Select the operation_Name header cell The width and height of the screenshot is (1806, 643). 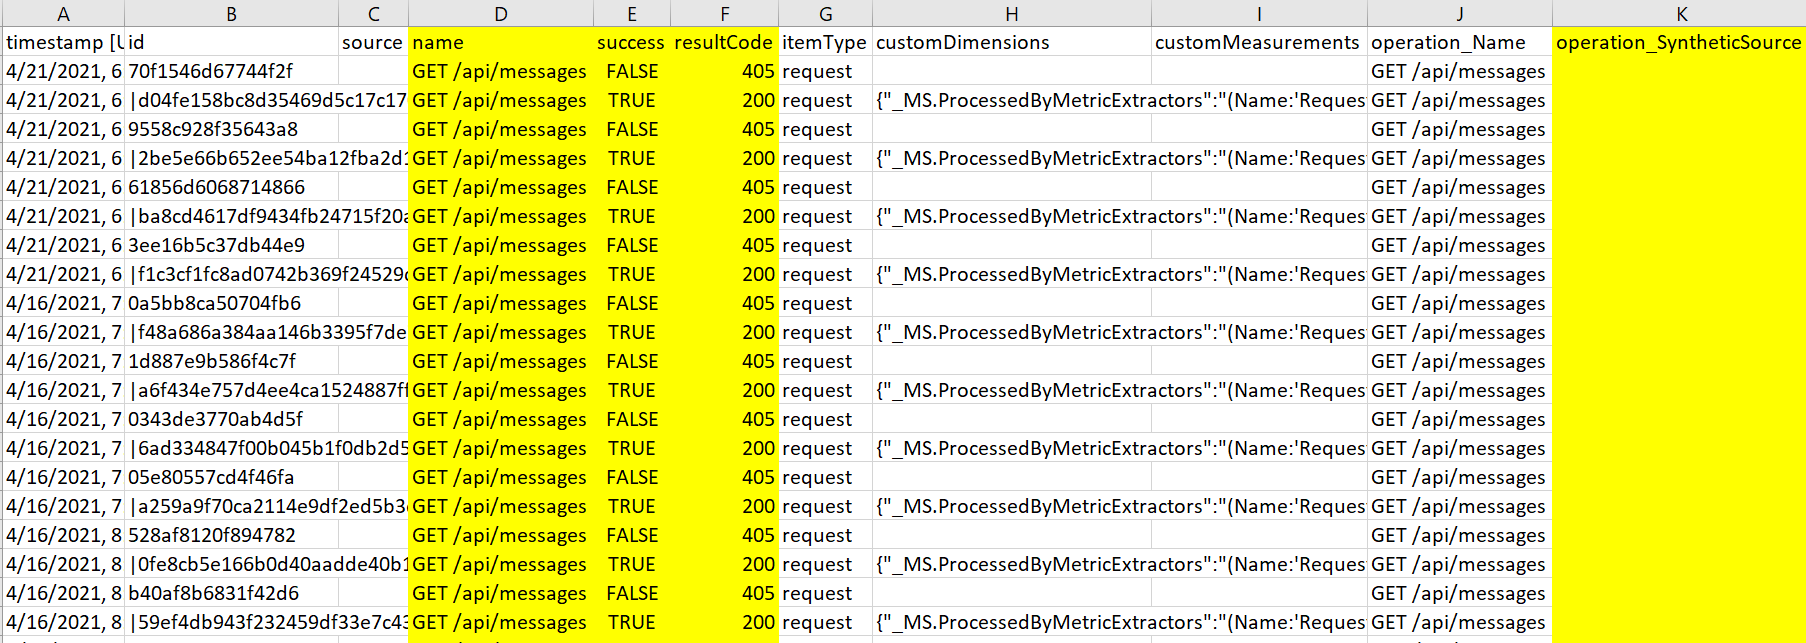(1458, 42)
